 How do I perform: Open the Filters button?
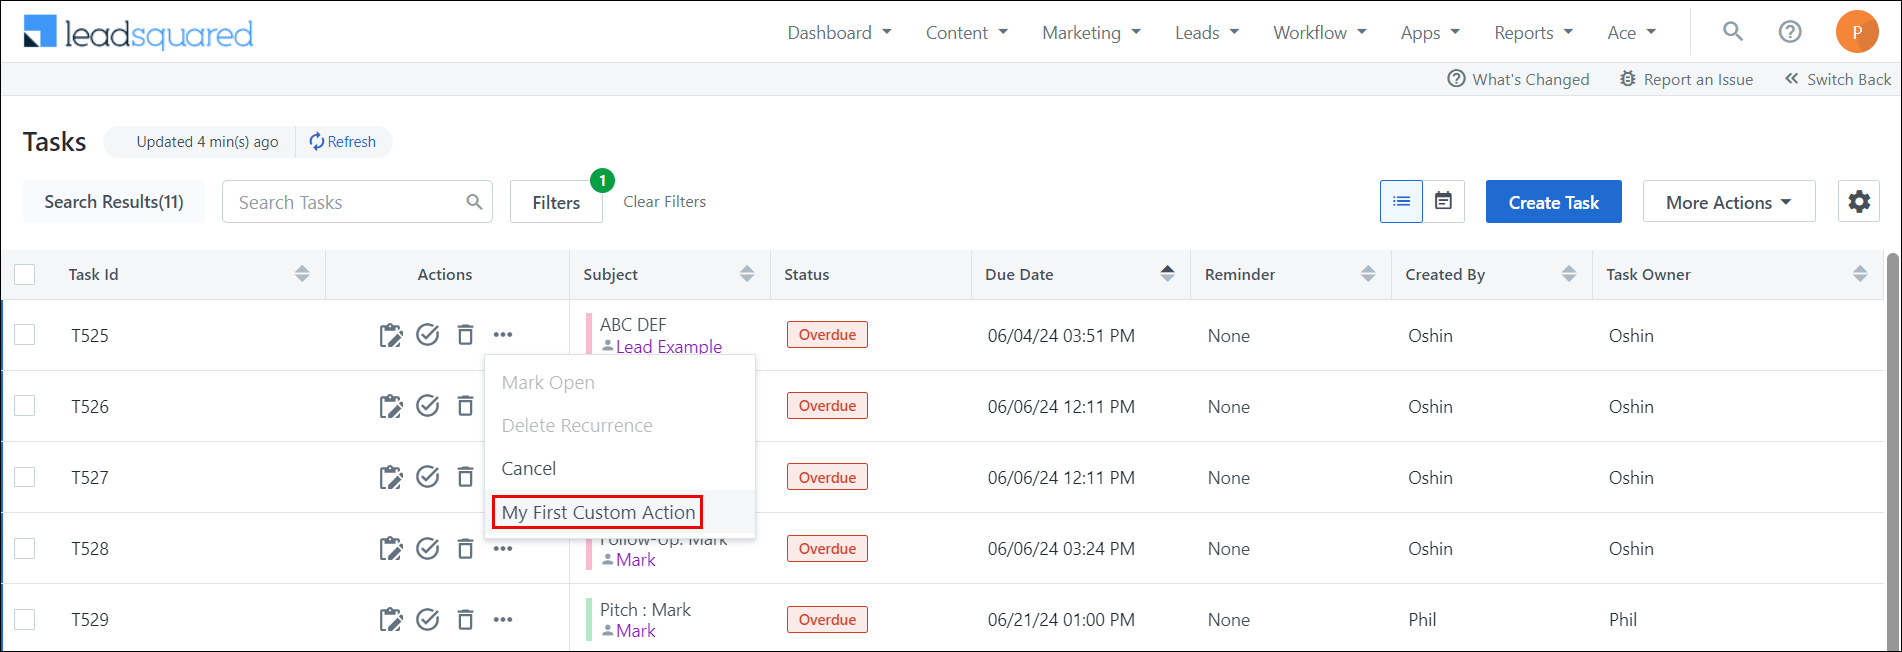click(x=556, y=202)
